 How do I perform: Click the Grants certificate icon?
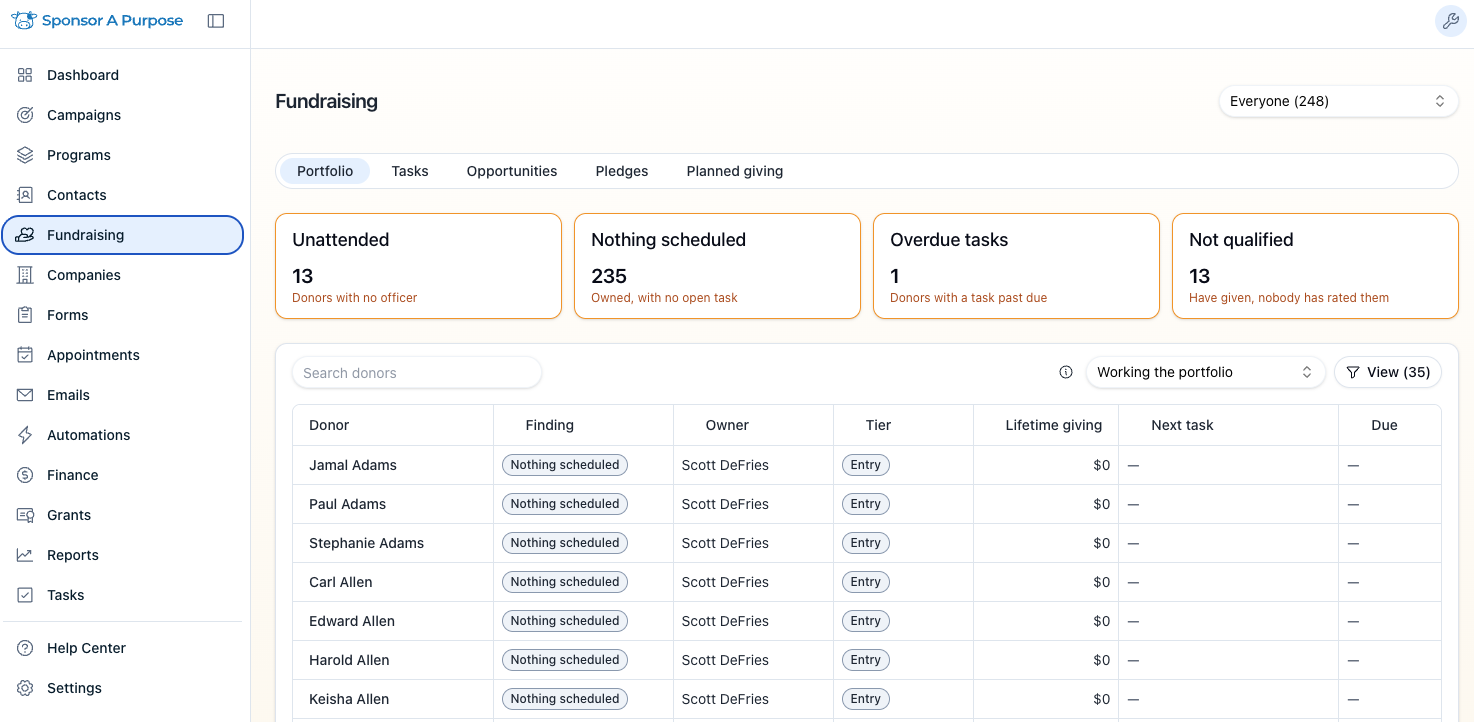click(x=25, y=515)
